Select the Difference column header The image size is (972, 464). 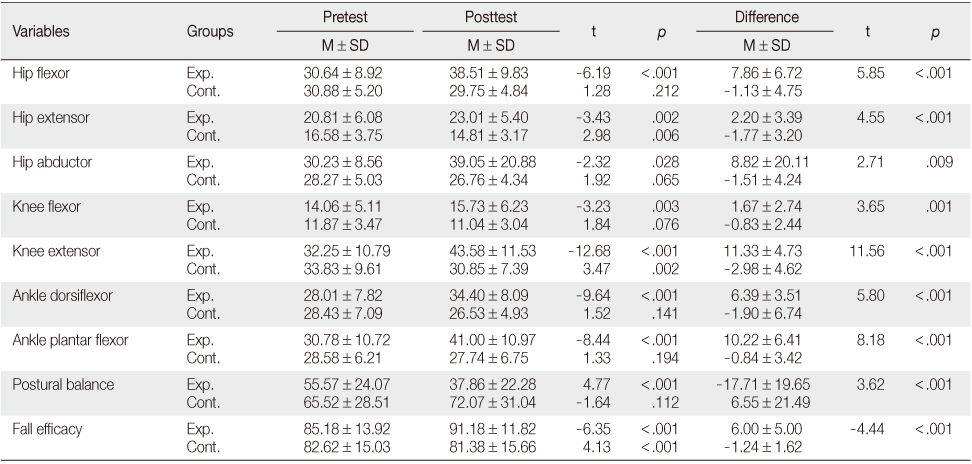point(767,17)
